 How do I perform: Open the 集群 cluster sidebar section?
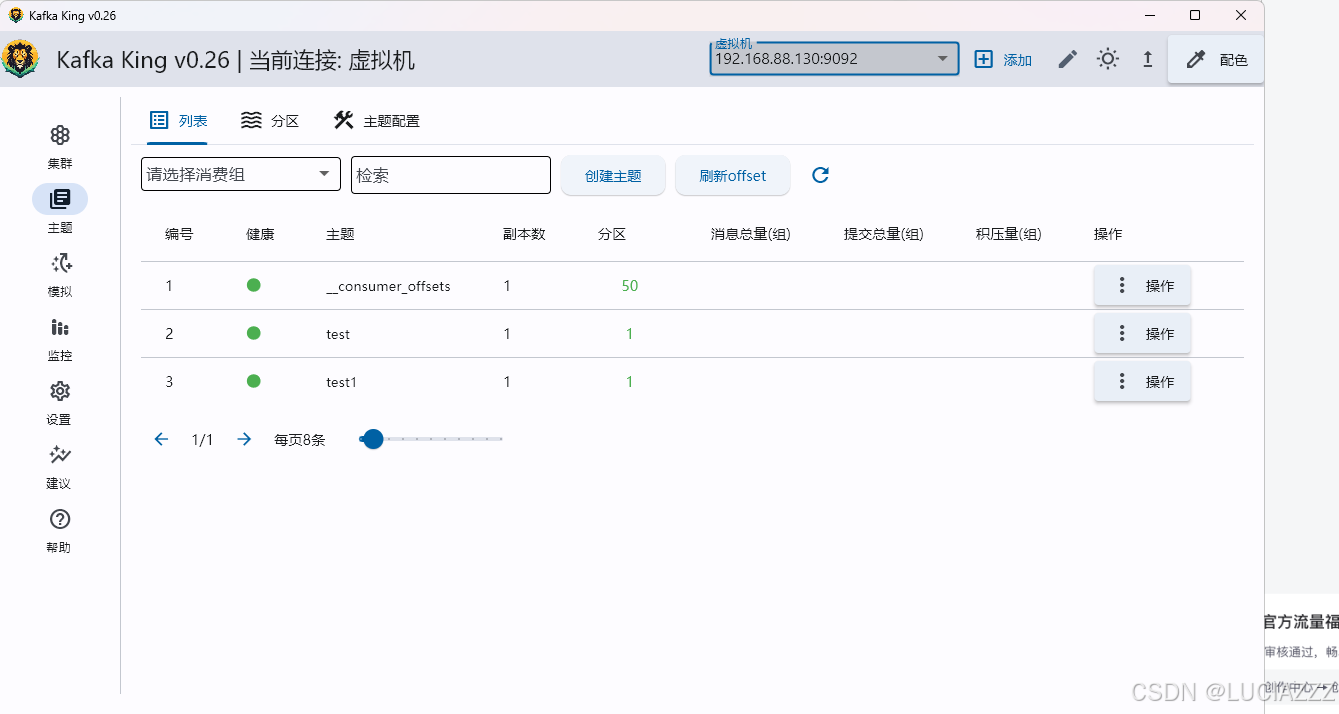60,146
